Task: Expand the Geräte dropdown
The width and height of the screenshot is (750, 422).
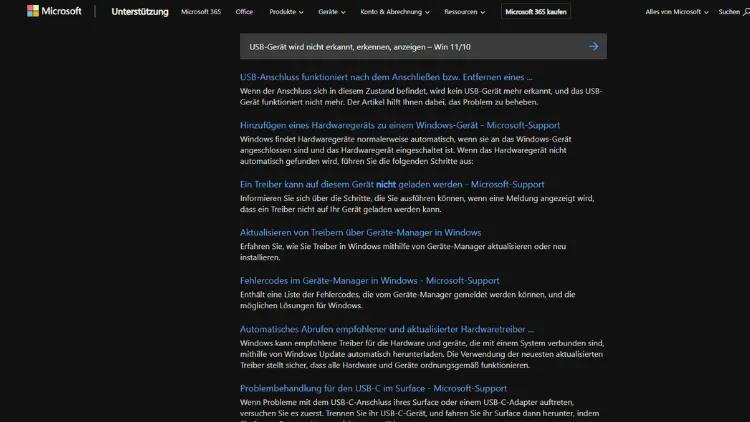Action: coord(331,11)
